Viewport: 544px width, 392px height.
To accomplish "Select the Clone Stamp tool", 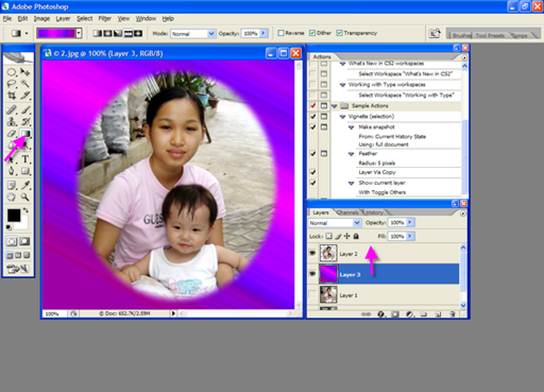I will [11, 122].
